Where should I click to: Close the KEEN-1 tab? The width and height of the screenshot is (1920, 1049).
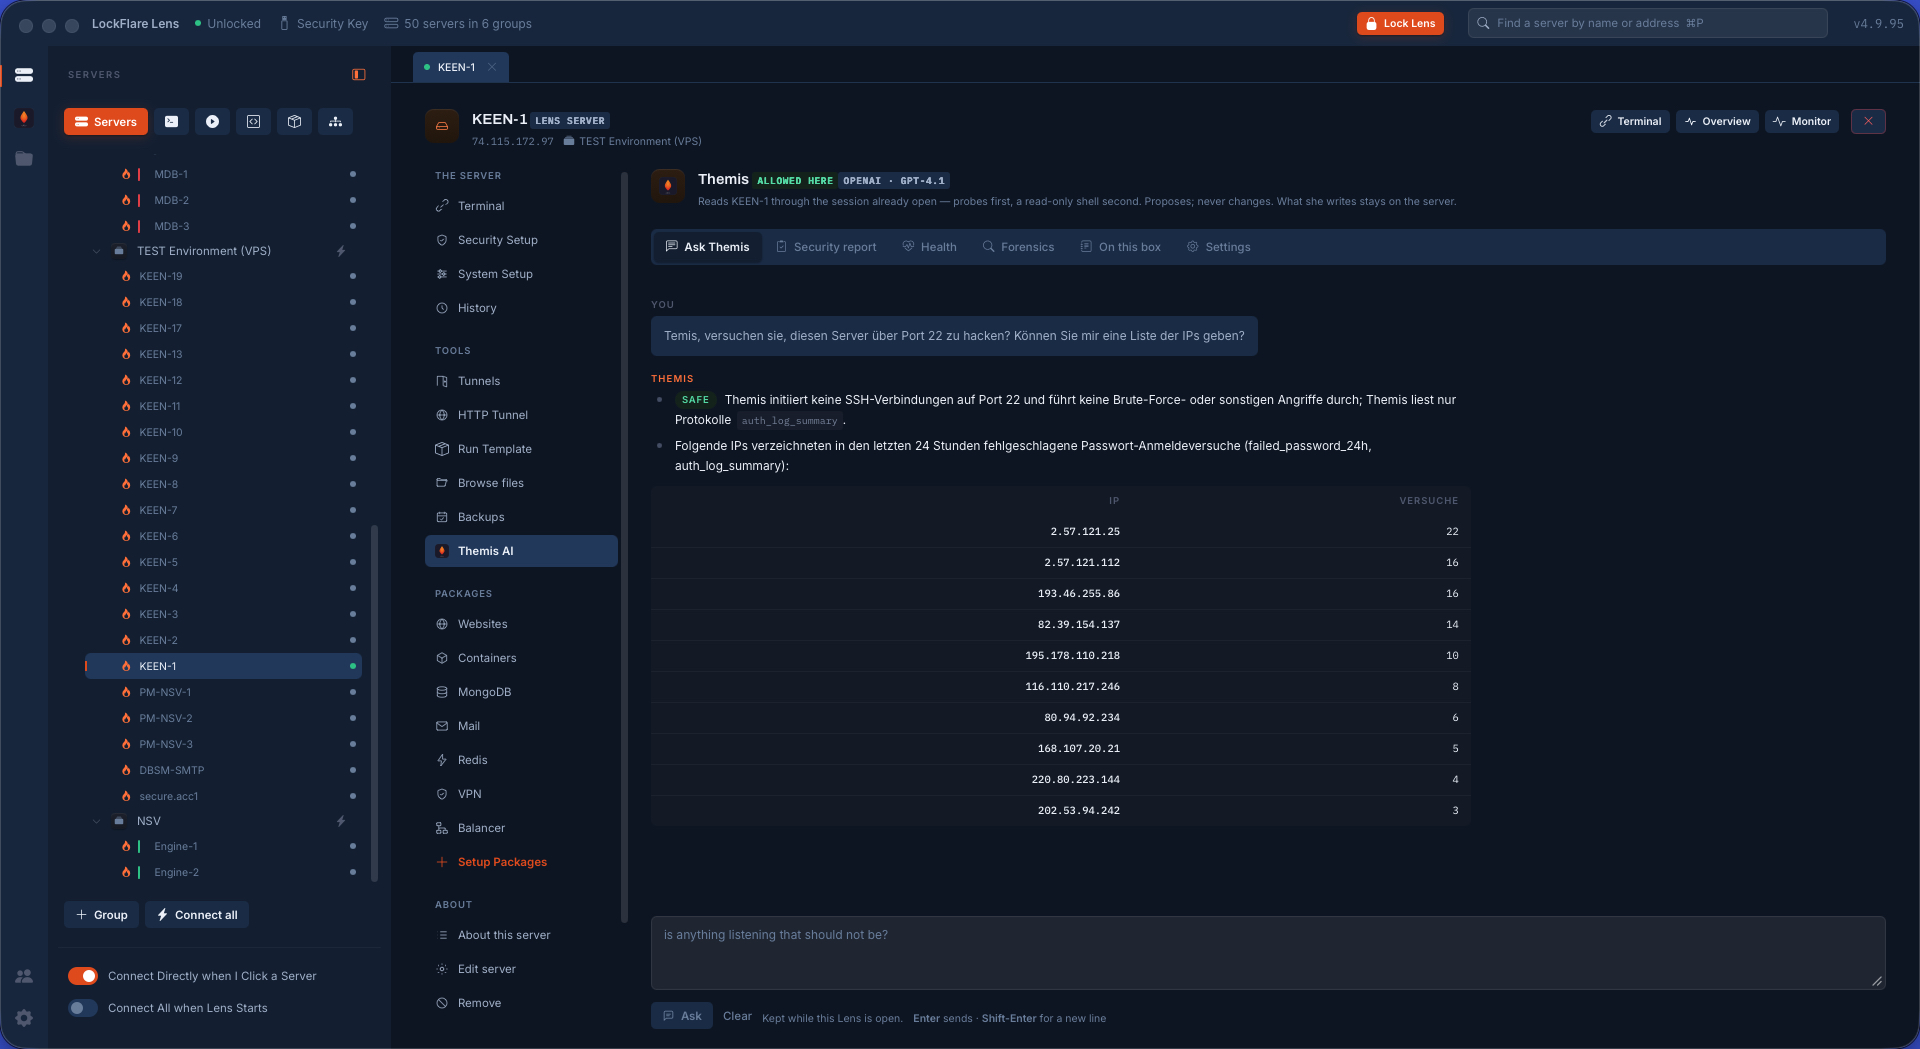(492, 67)
